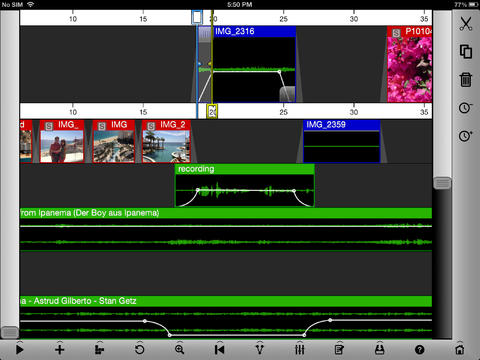Open the audio mixer sliders icon
This screenshot has height=360, width=480.
pos(299,350)
